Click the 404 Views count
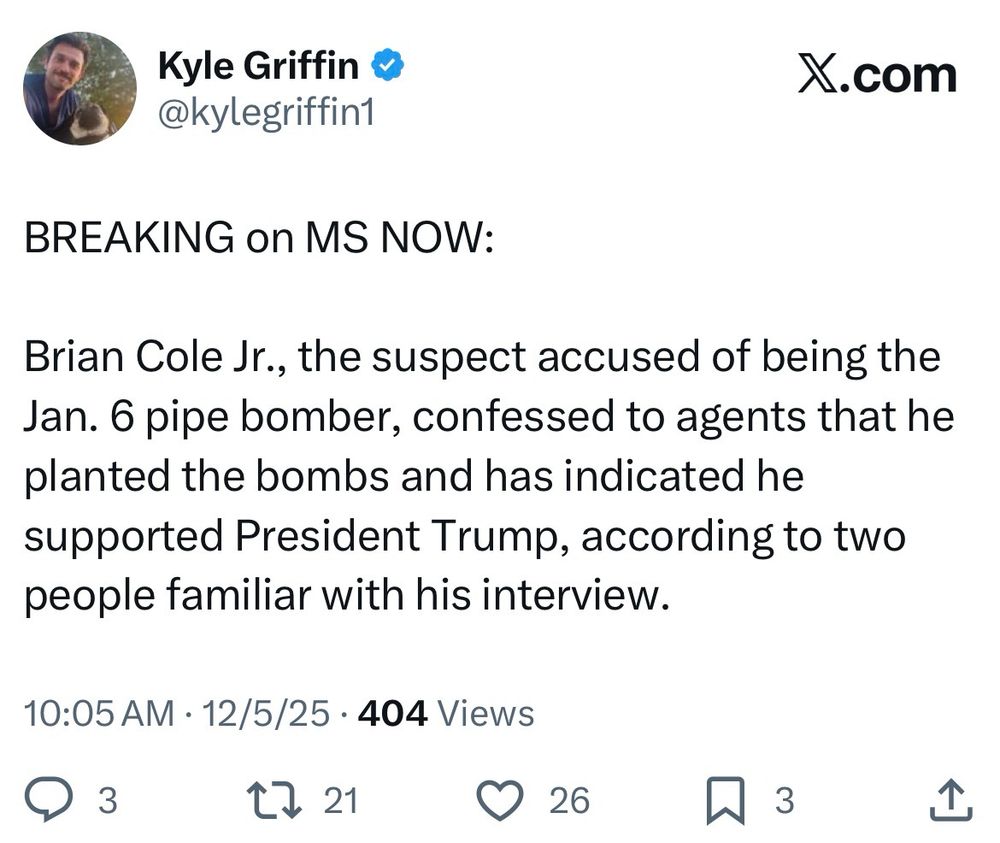This screenshot has height=843, width=1000. click(x=445, y=714)
